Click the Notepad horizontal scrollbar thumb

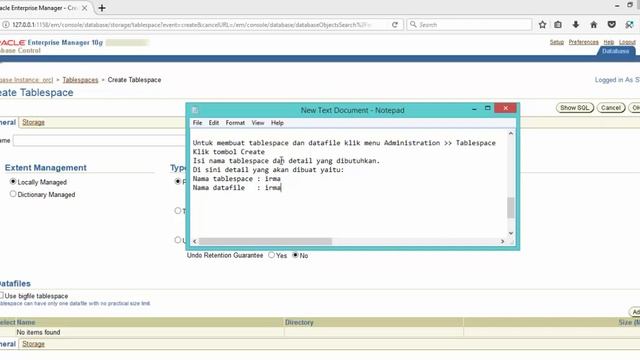click(x=265, y=241)
